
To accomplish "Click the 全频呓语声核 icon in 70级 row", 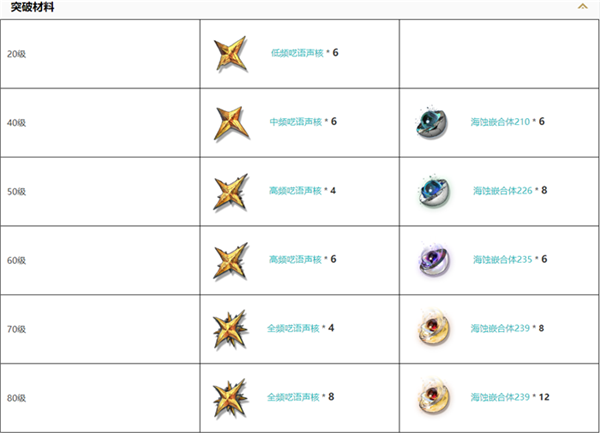I will point(230,328).
